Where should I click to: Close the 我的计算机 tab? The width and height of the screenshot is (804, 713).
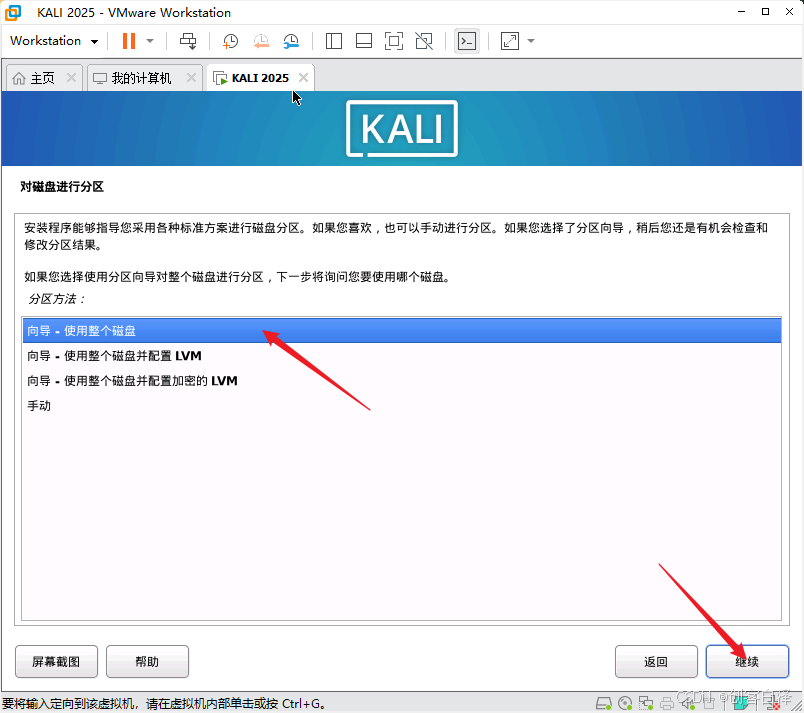191,78
